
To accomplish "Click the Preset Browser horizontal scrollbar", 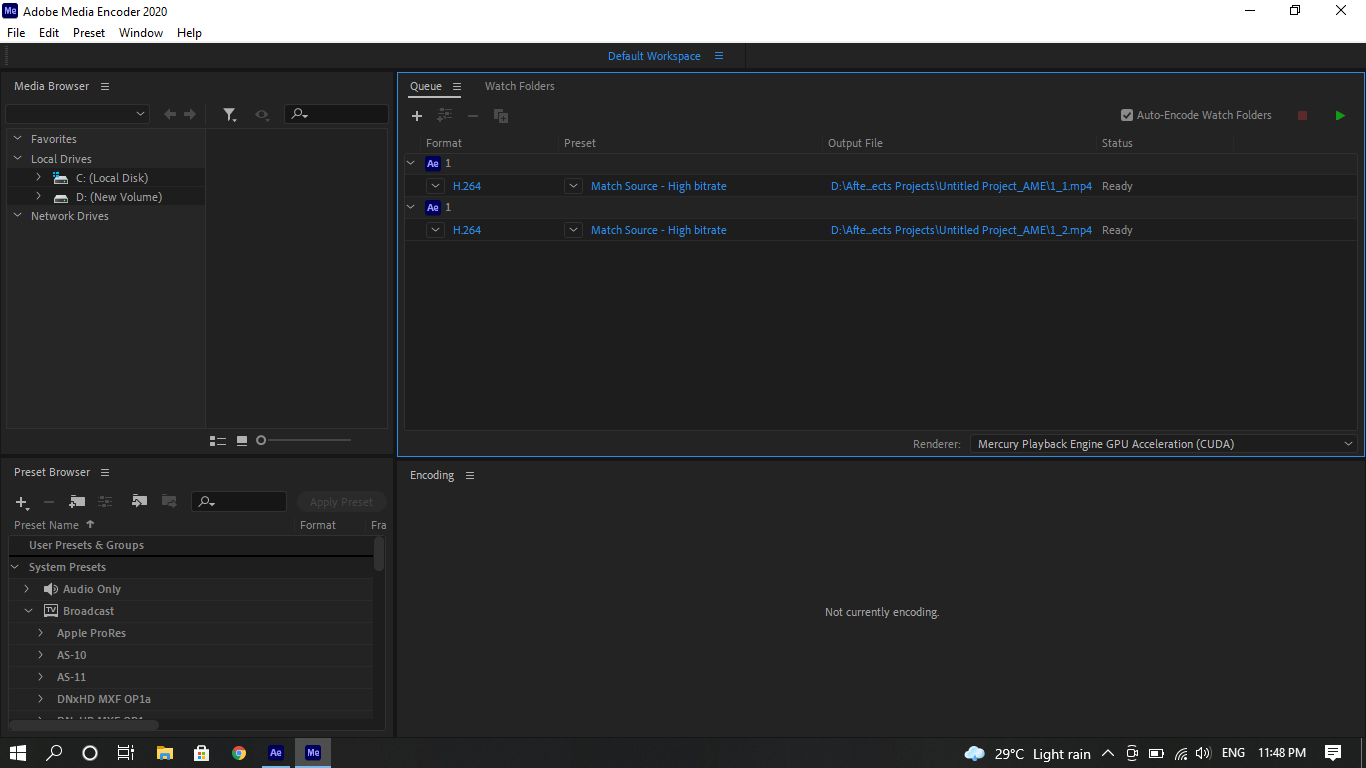I will [84, 724].
